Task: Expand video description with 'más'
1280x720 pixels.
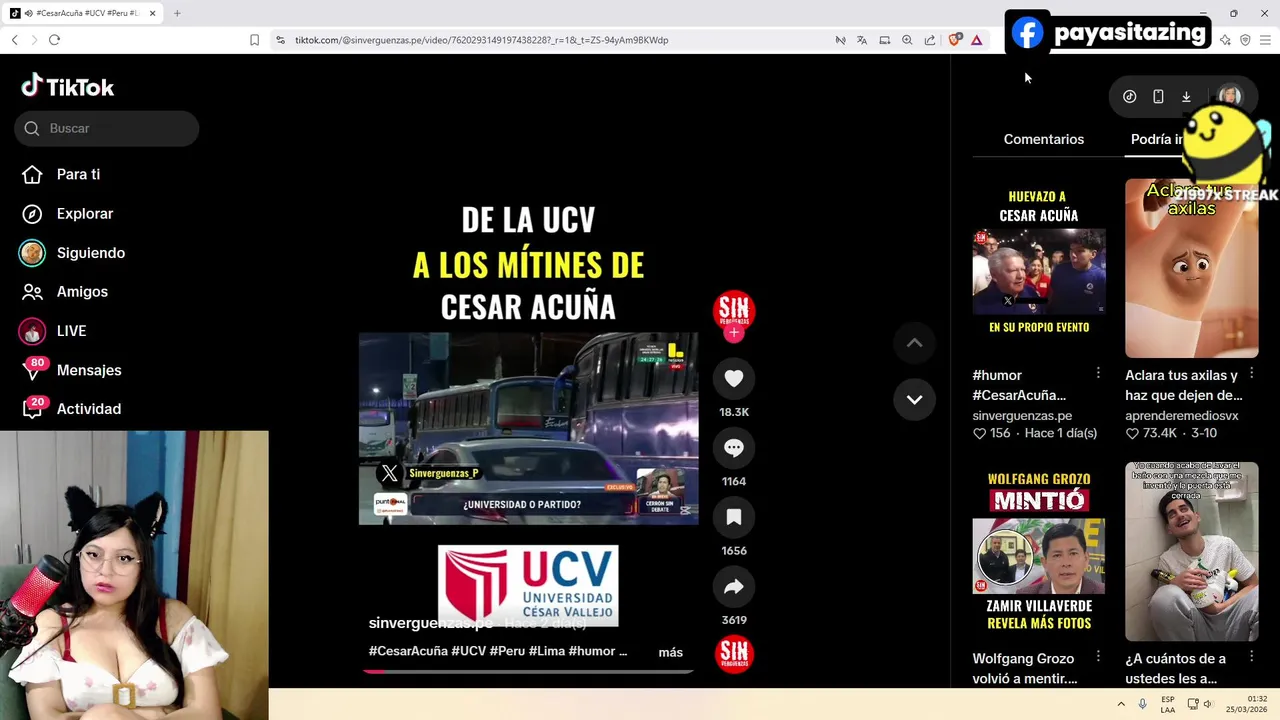Action: (x=671, y=652)
